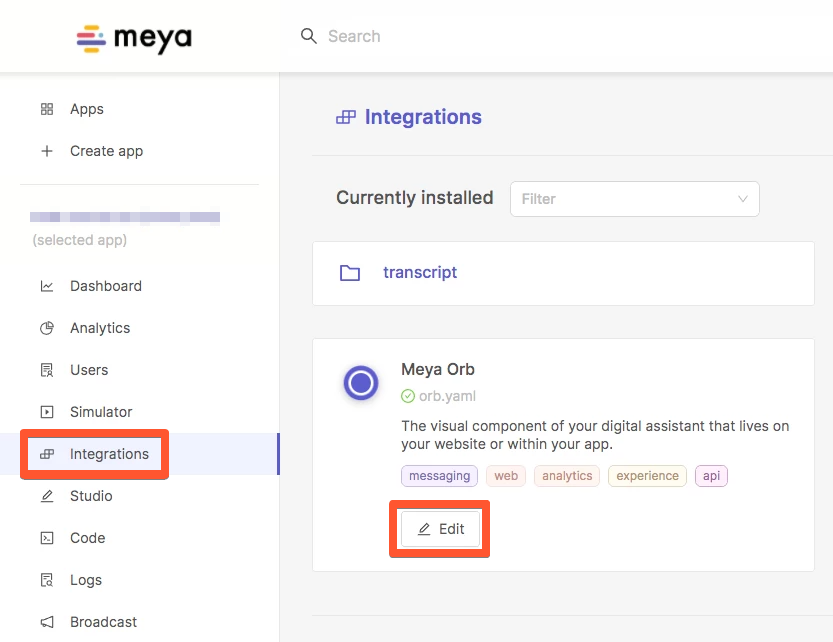The width and height of the screenshot is (833, 642).
Task: Select Create app in sidebar
Action: pos(106,151)
